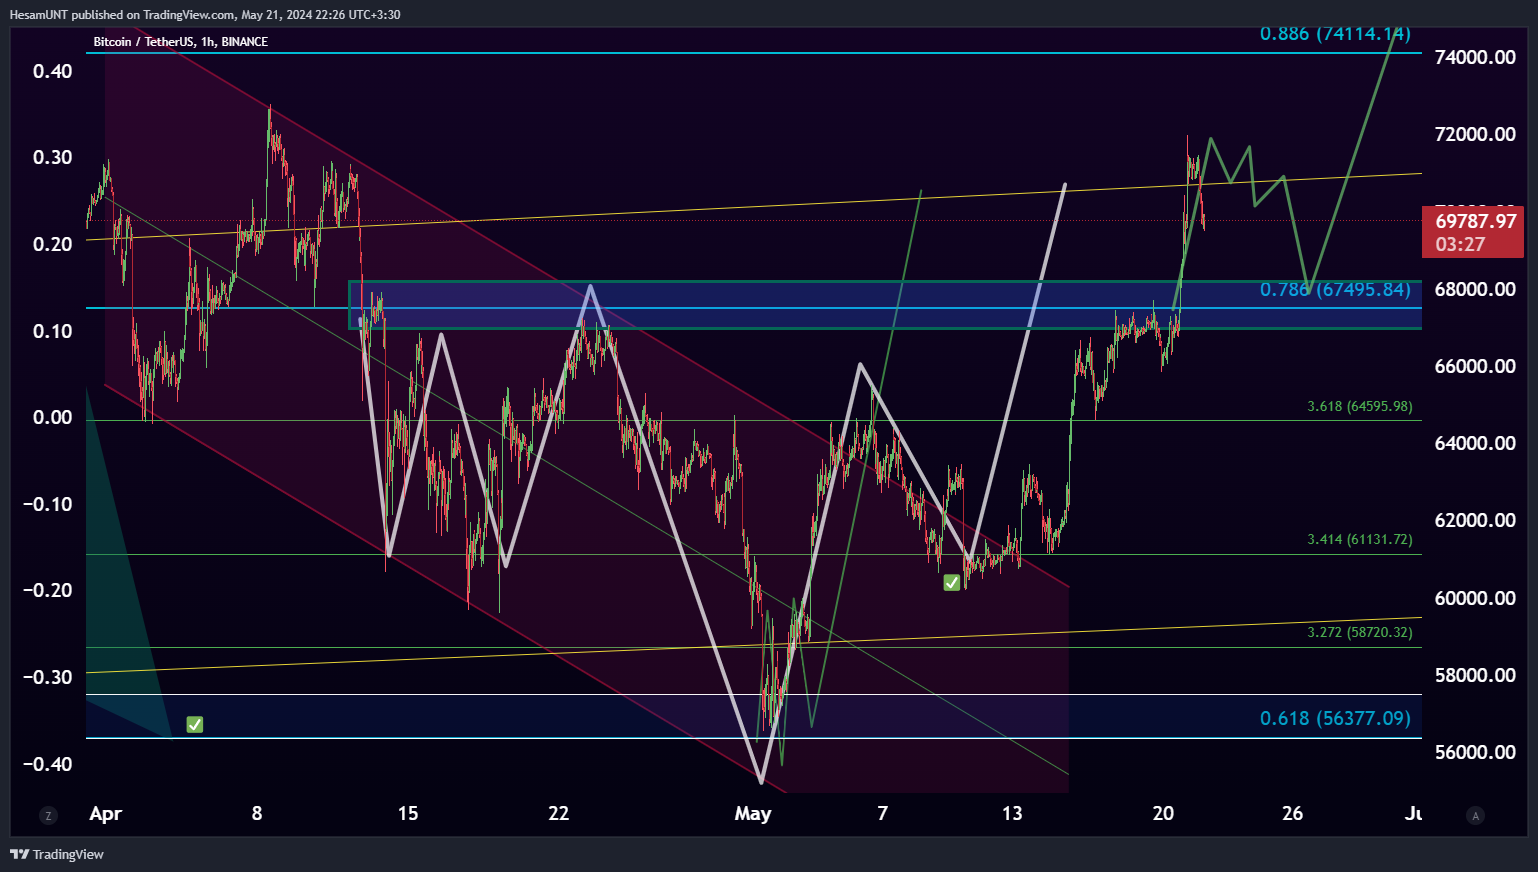Click −0.40 on the left scale
The width and height of the screenshot is (1538, 872).
(x=47, y=764)
